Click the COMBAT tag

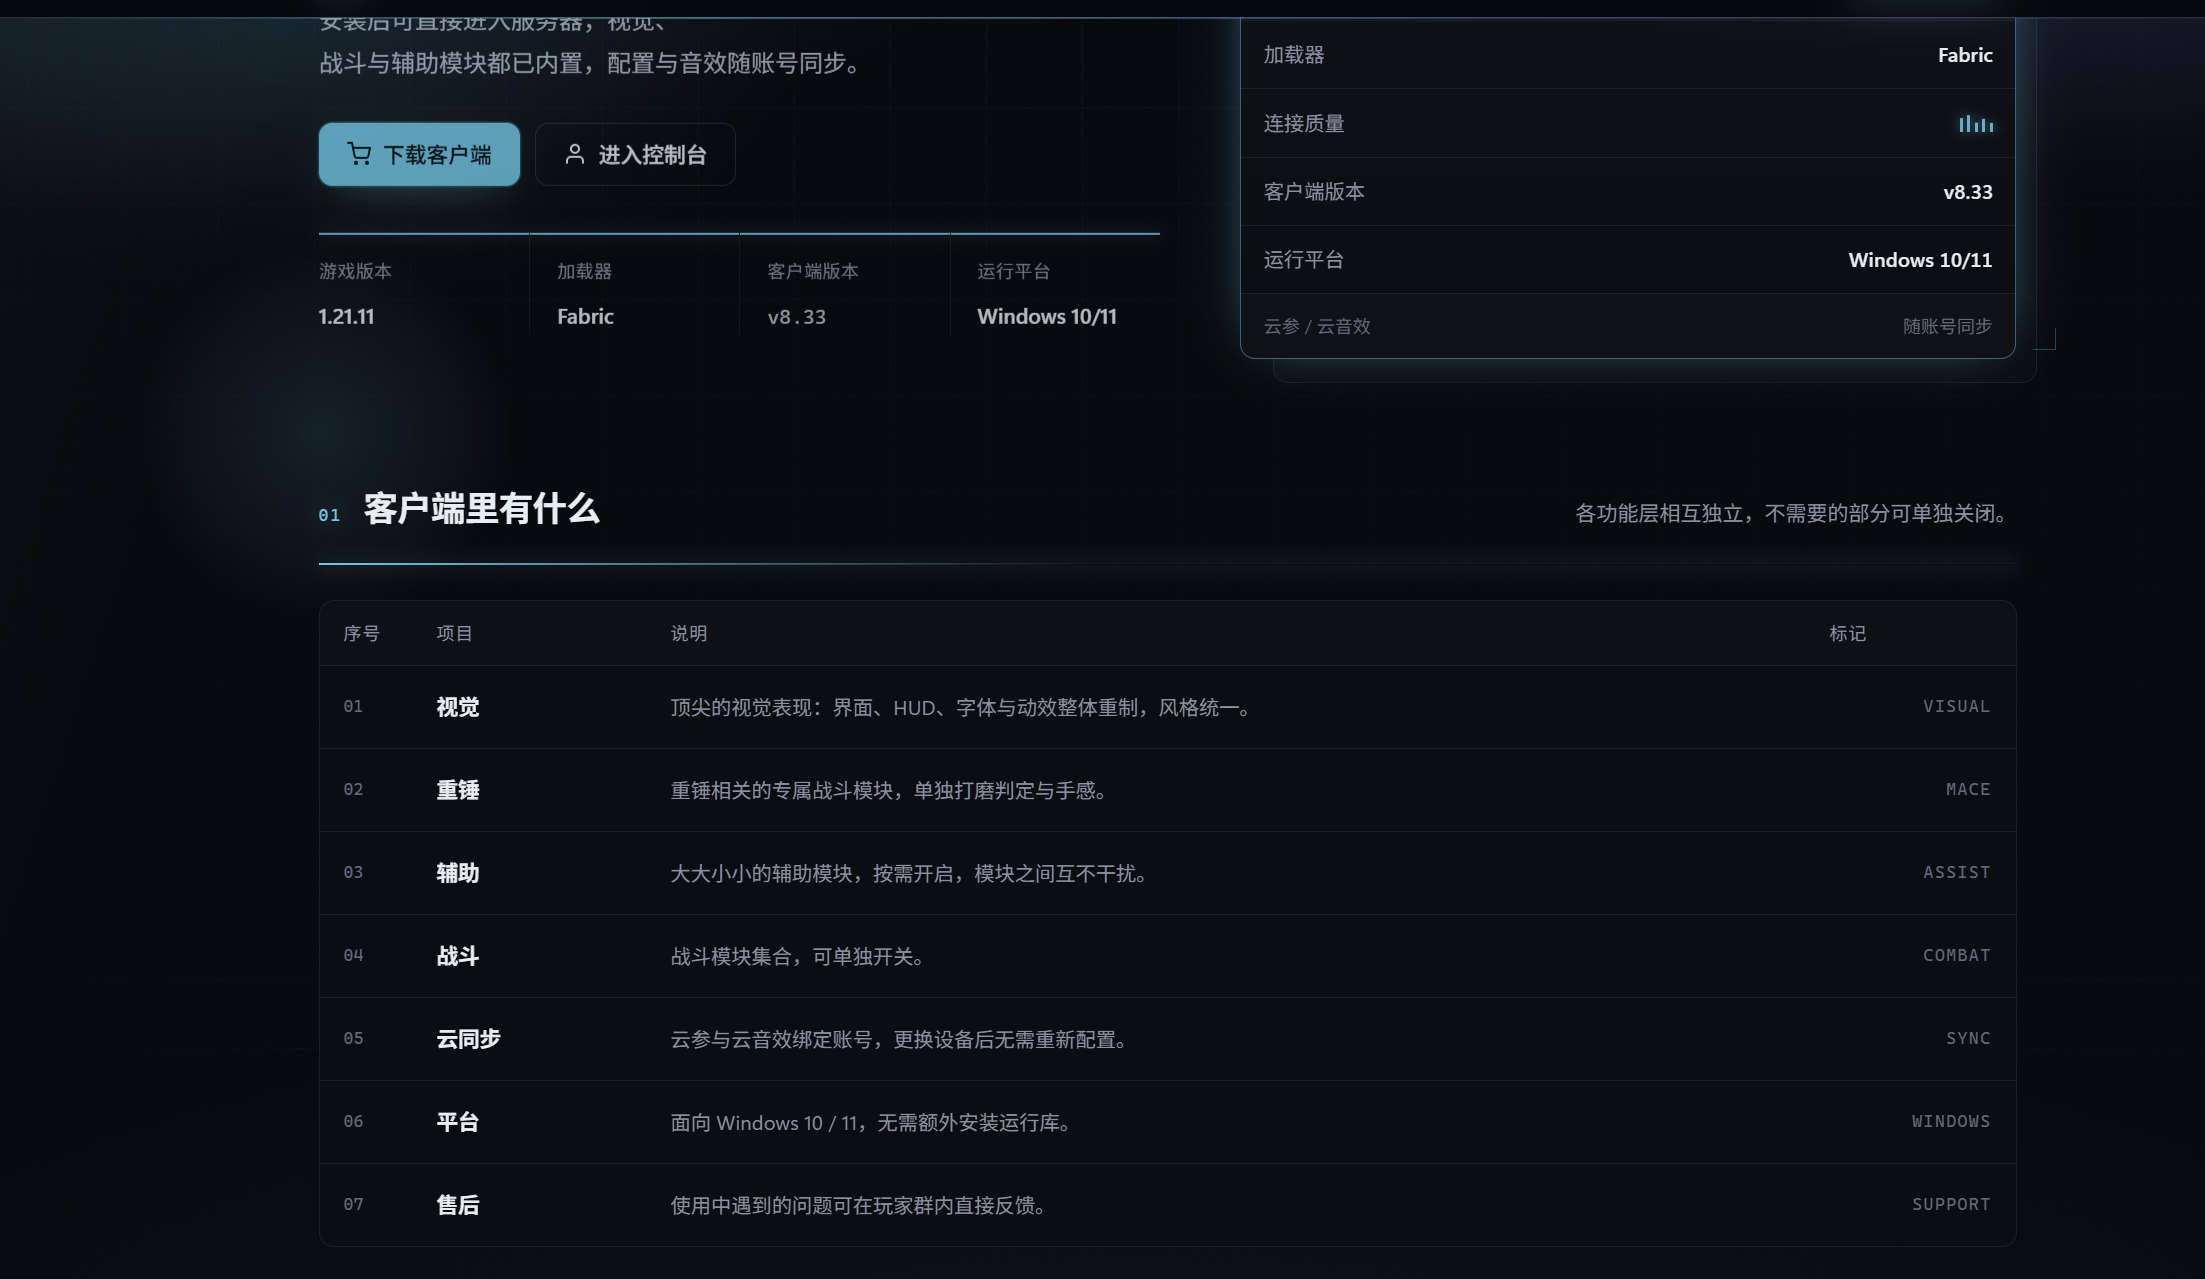click(1956, 955)
